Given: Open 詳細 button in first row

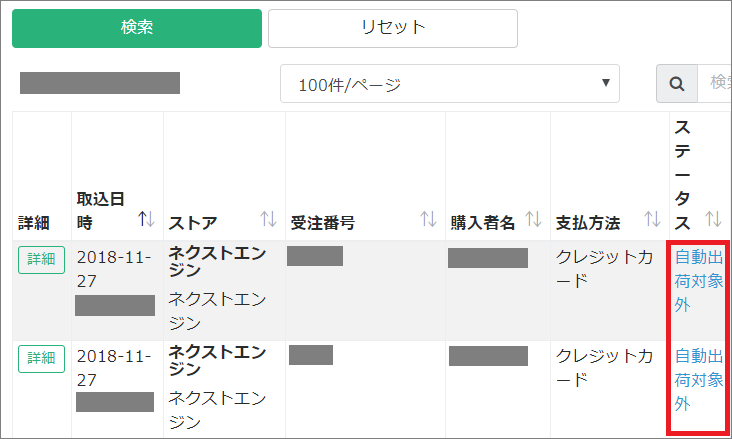Looking at the screenshot, I should pos(41,259).
